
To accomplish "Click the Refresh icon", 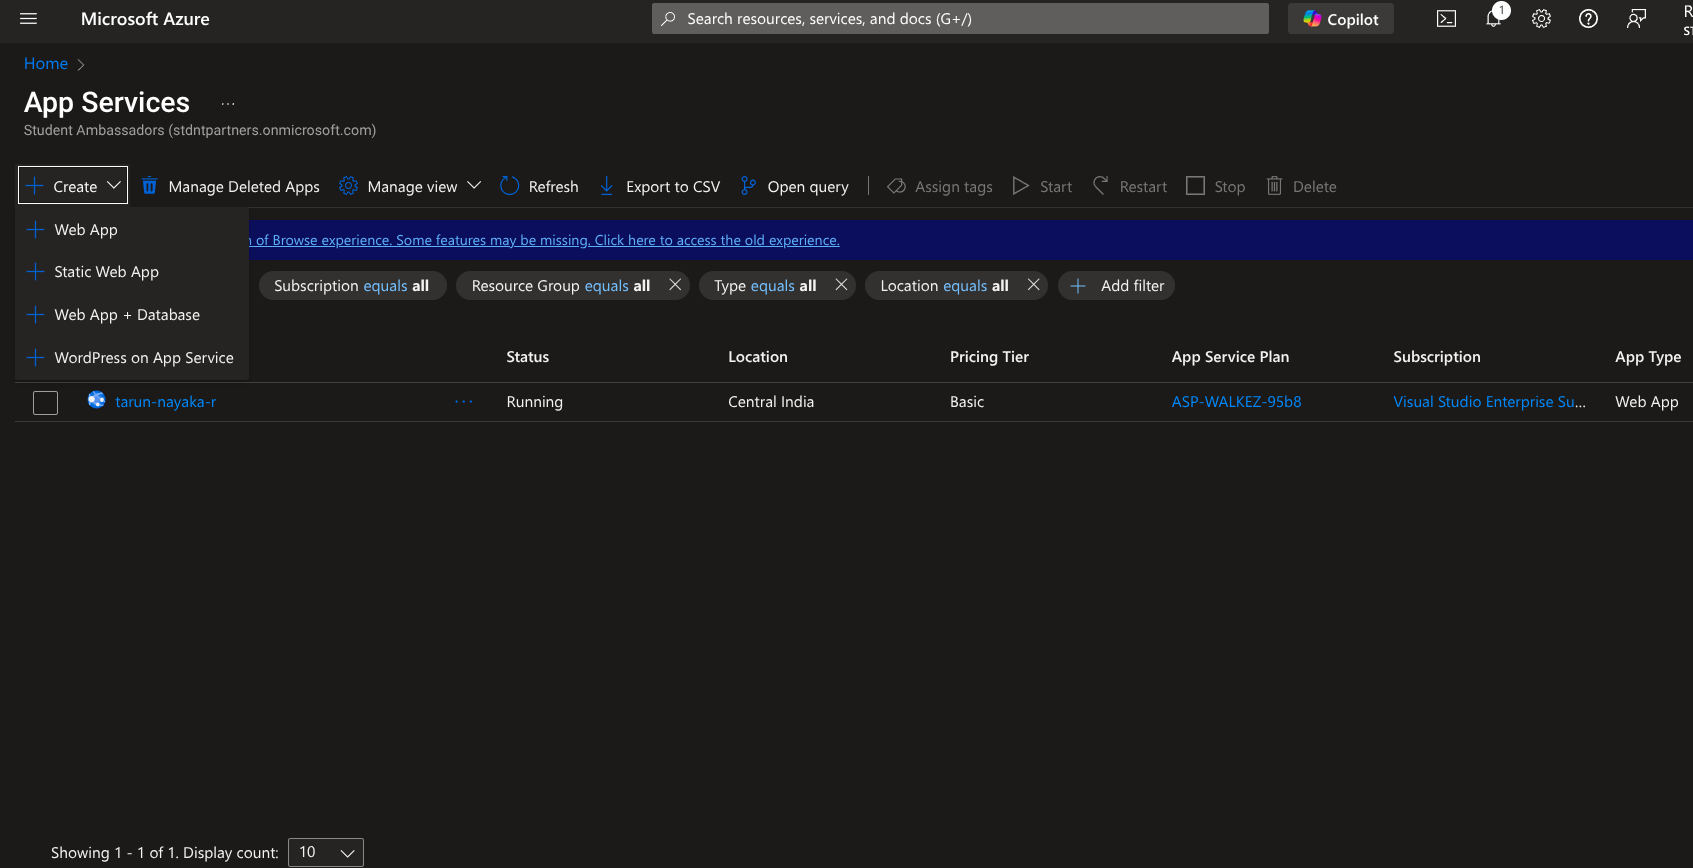I will [x=510, y=186].
